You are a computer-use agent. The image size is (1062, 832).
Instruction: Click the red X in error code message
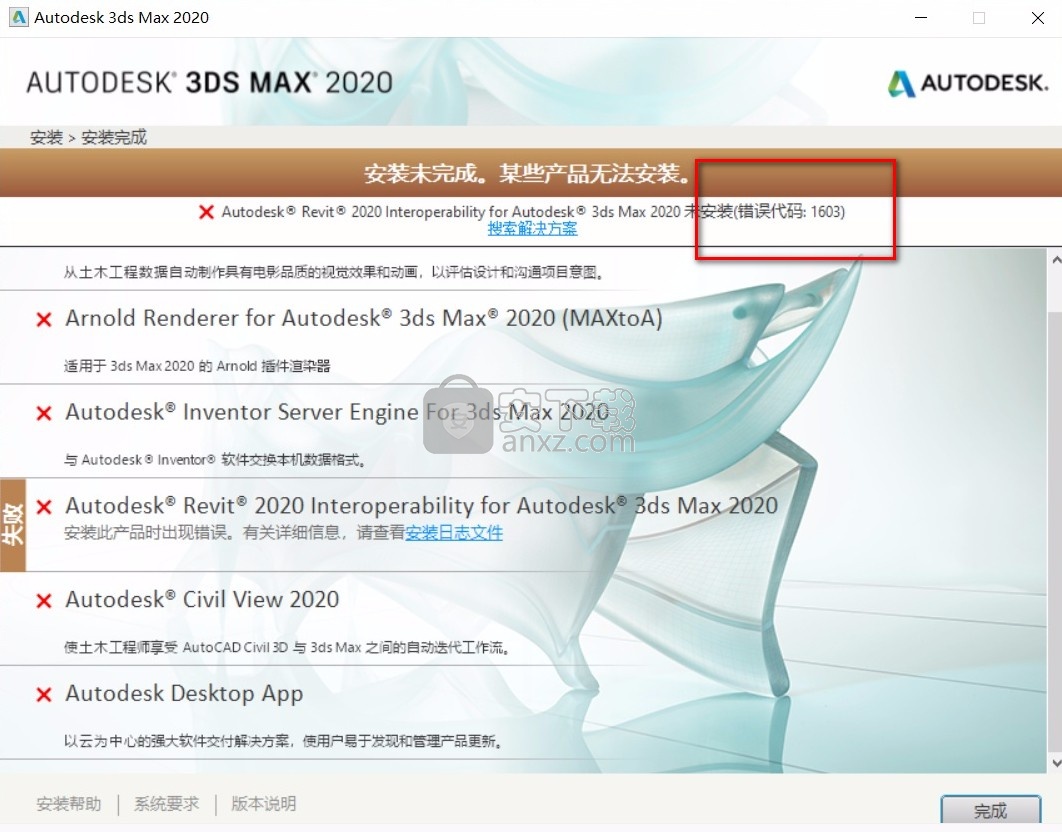[207, 212]
